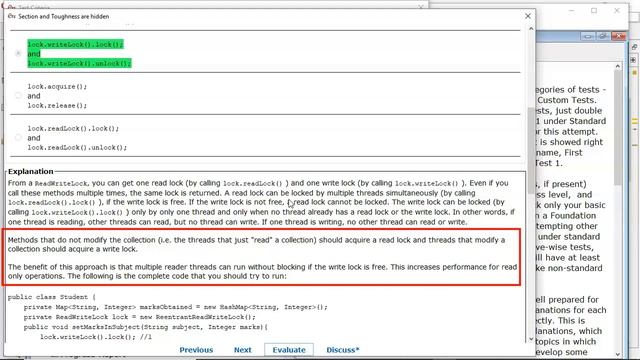The width and height of the screenshot is (640, 360).
Task: Click the 'lock.writeLock().lock(); //1' code line
Action: pyautogui.click(x=96, y=337)
